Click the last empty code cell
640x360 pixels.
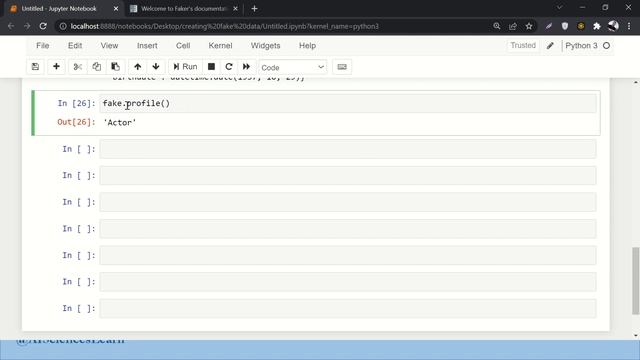pyautogui.click(x=348, y=308)
